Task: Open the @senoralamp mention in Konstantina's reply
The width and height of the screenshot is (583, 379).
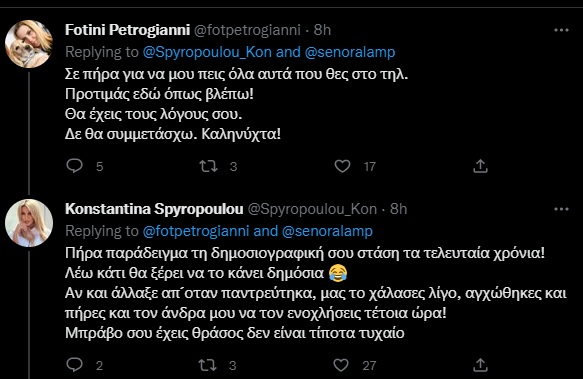Action: [x=327, y=231]
